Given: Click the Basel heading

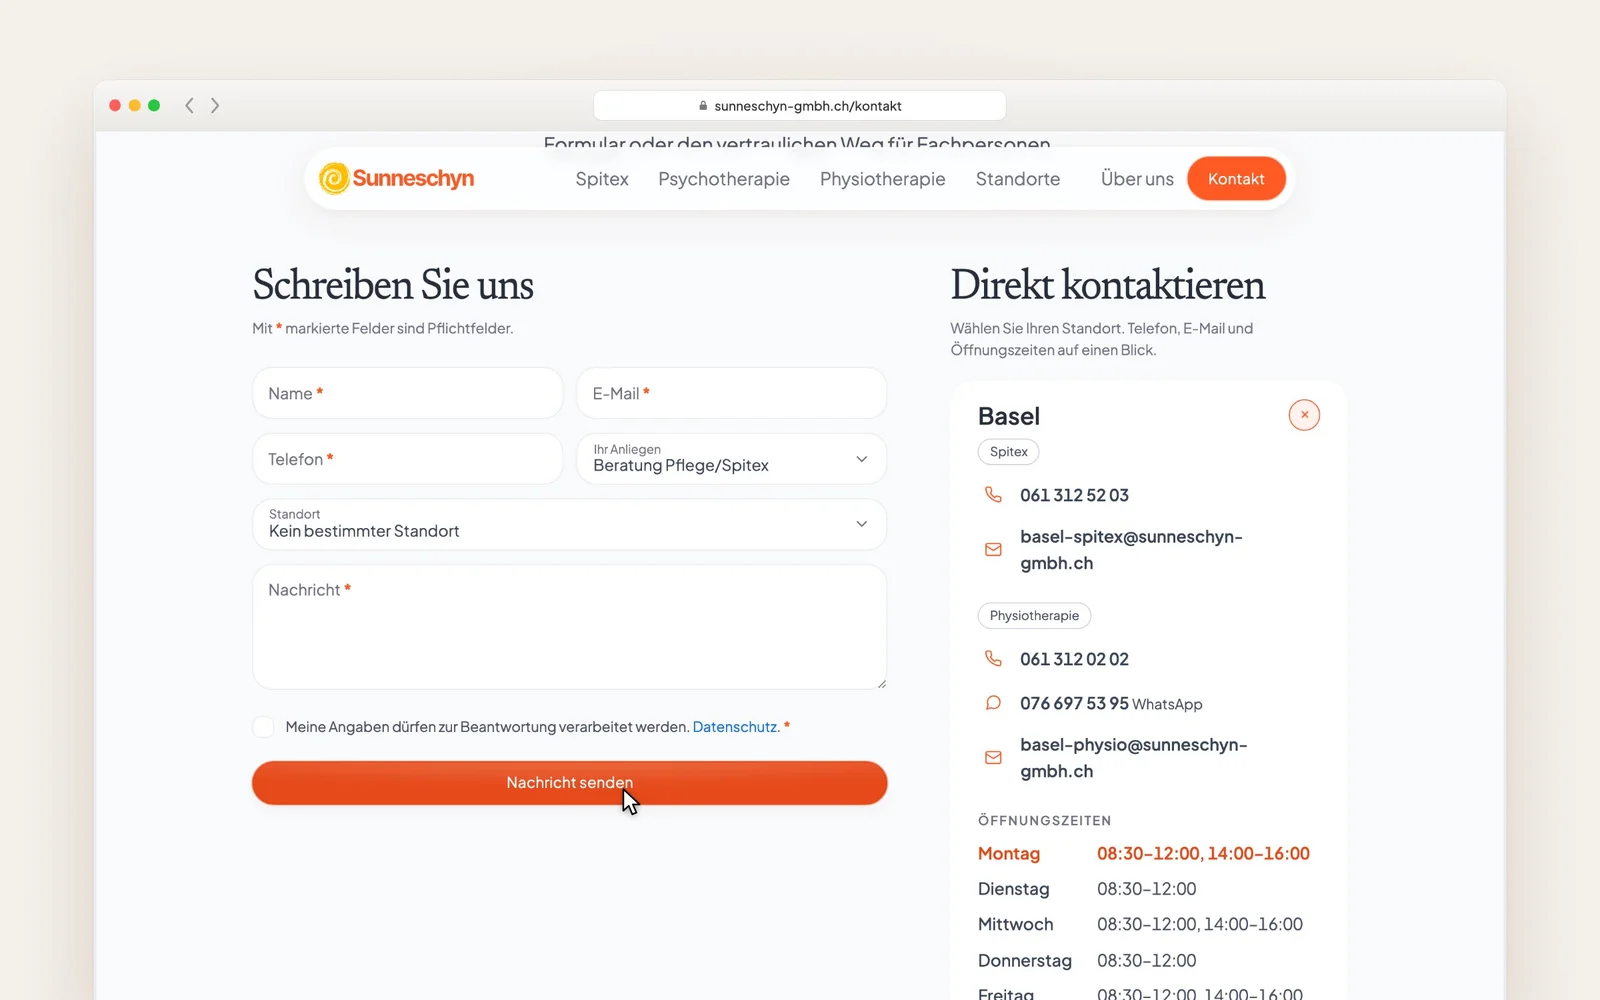Looking at the screenshot, I should tap(1009, 416).
